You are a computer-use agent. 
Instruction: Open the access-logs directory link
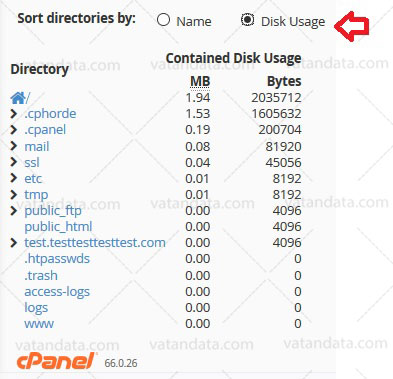(57, 292)
